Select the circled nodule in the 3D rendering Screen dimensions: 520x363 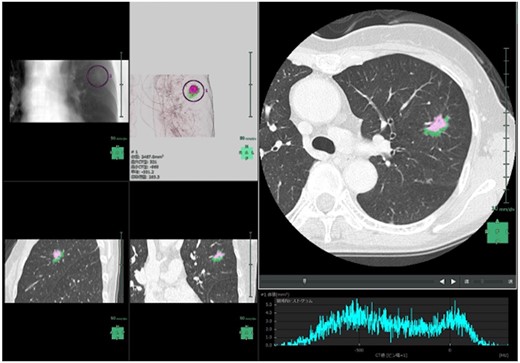click(x=194, y=90)
